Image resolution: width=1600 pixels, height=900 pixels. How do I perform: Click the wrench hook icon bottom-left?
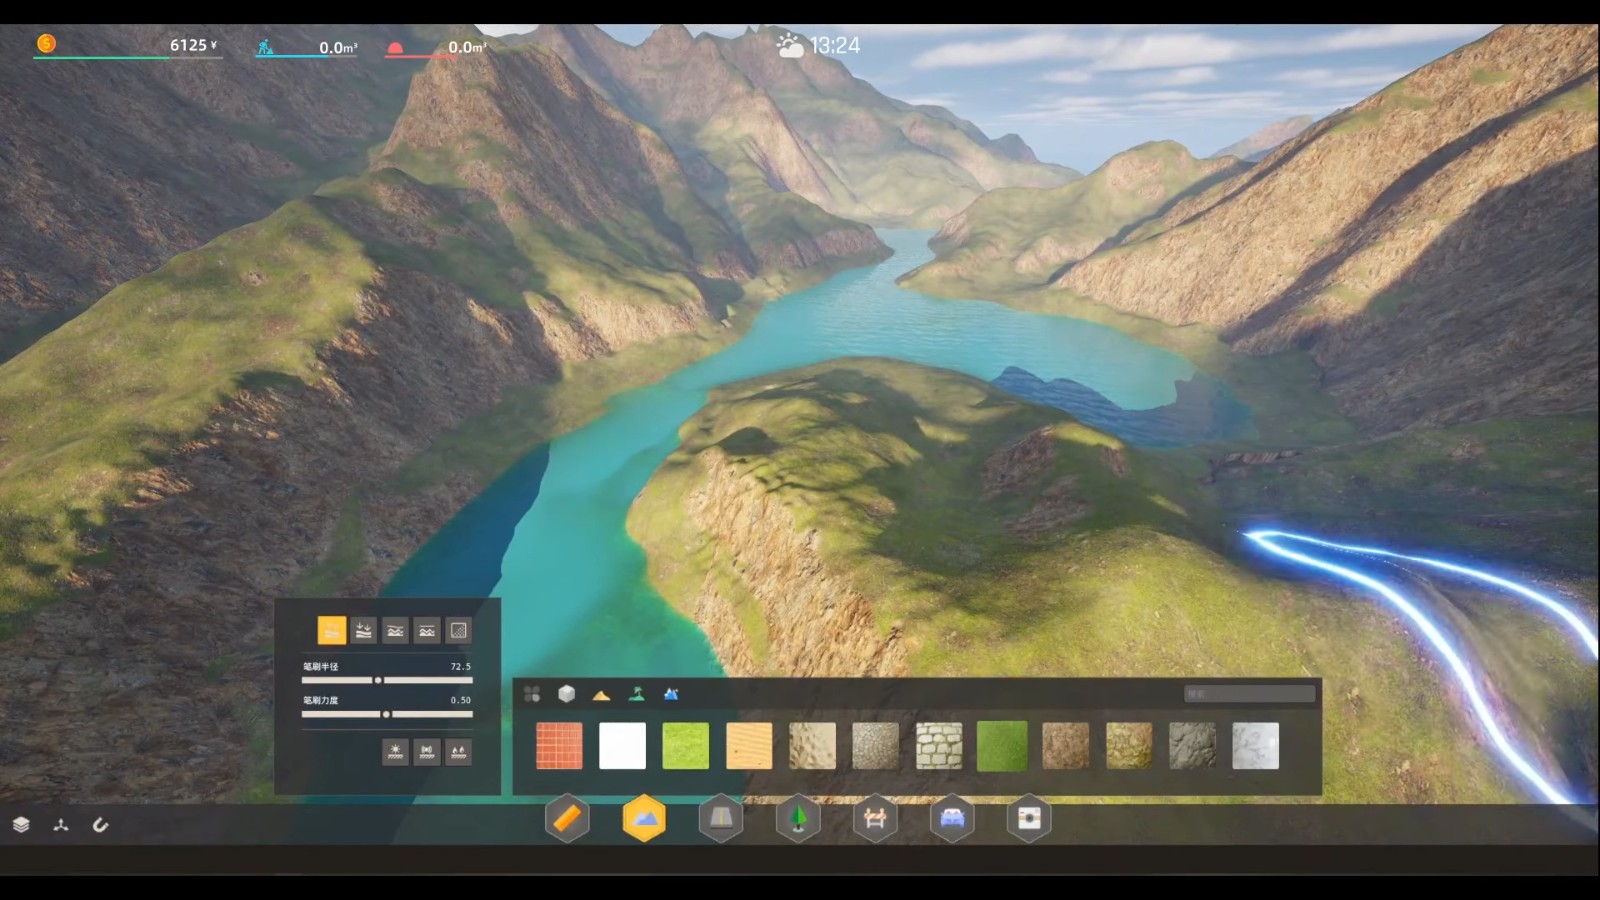point(100,825)
